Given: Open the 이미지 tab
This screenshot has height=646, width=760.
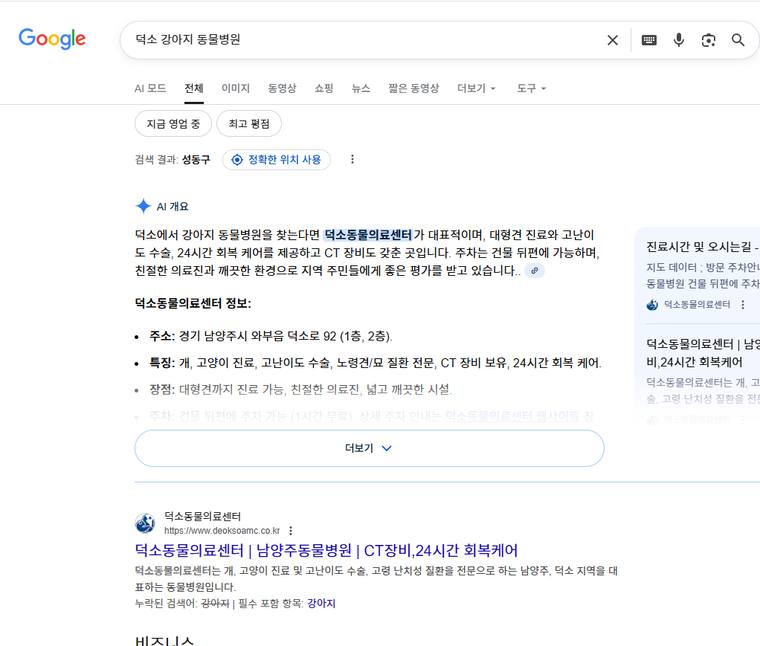Looking at the screenshot, I should pyautogui.click(x=236, y=88).
